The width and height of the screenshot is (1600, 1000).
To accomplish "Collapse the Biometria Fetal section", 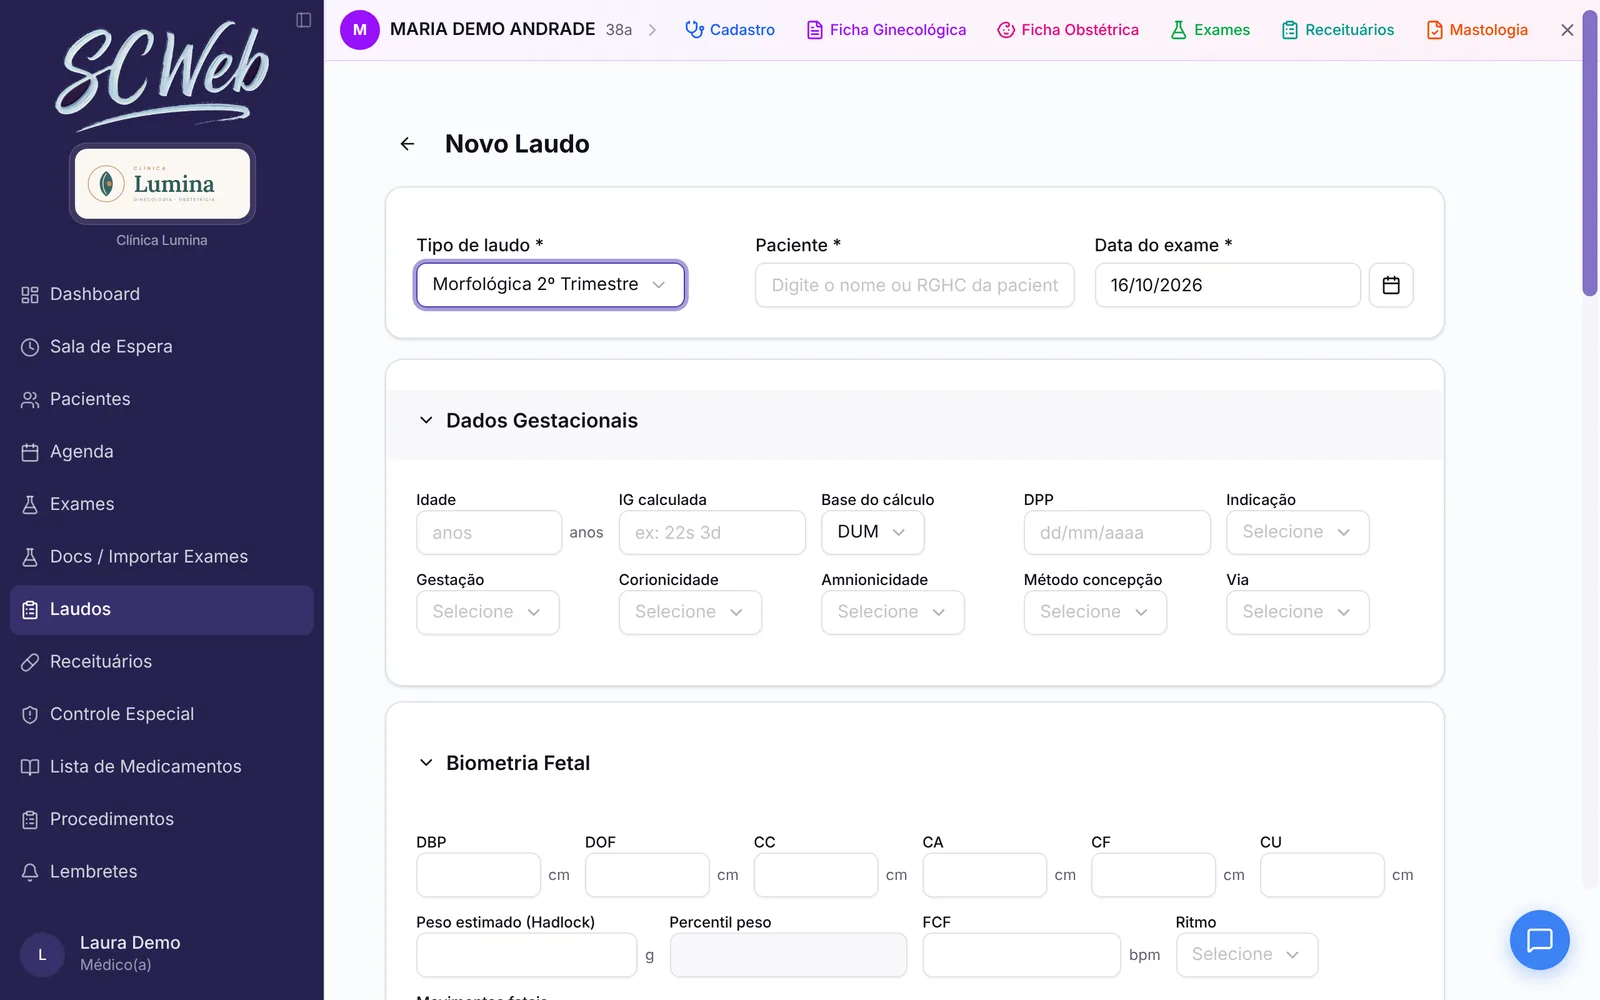I will 426,763.
